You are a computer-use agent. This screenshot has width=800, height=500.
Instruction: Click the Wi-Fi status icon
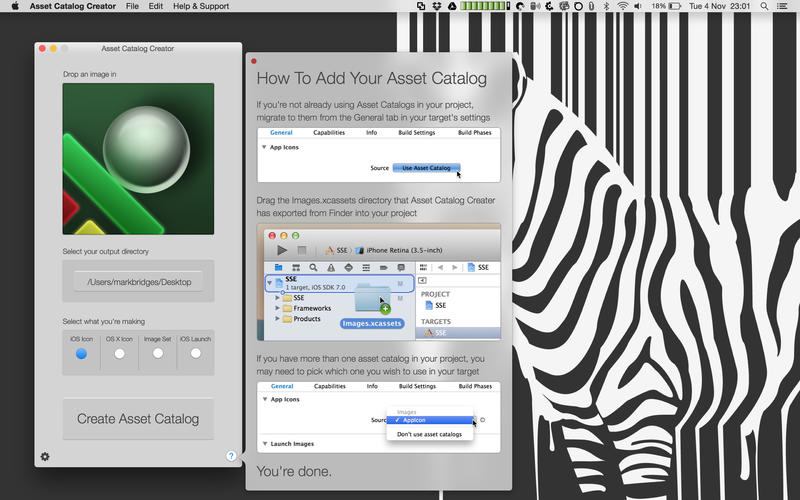tap(622, 6)
